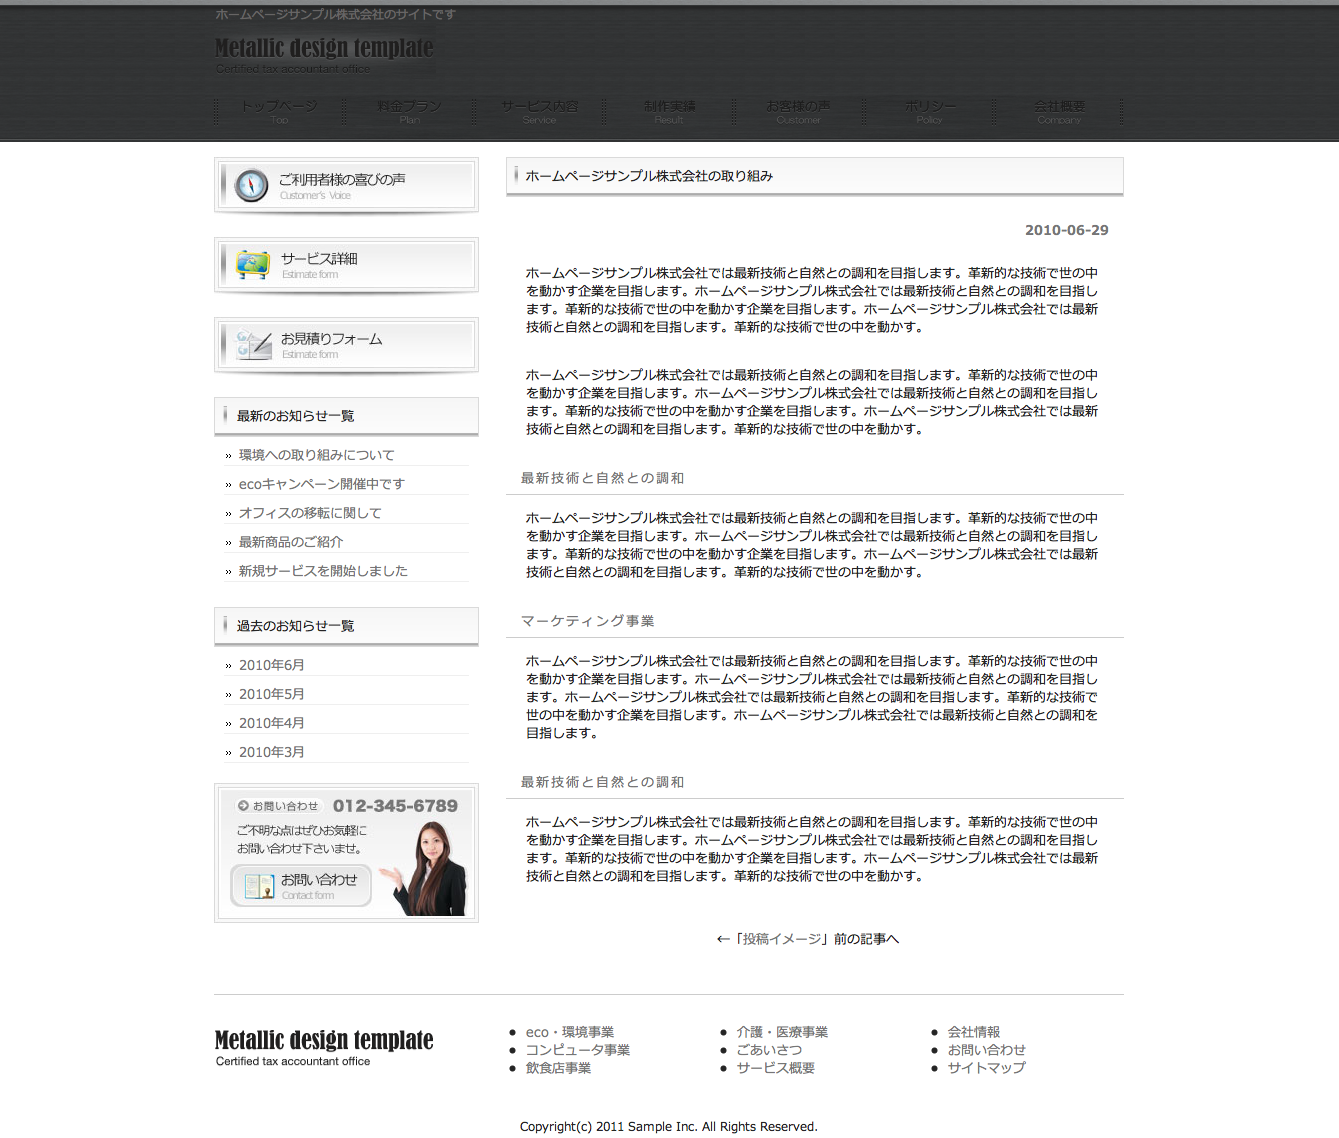Expand the 2010年4月 archive entry
Screen dimensions: 1339x1138
tap(271, 723)
